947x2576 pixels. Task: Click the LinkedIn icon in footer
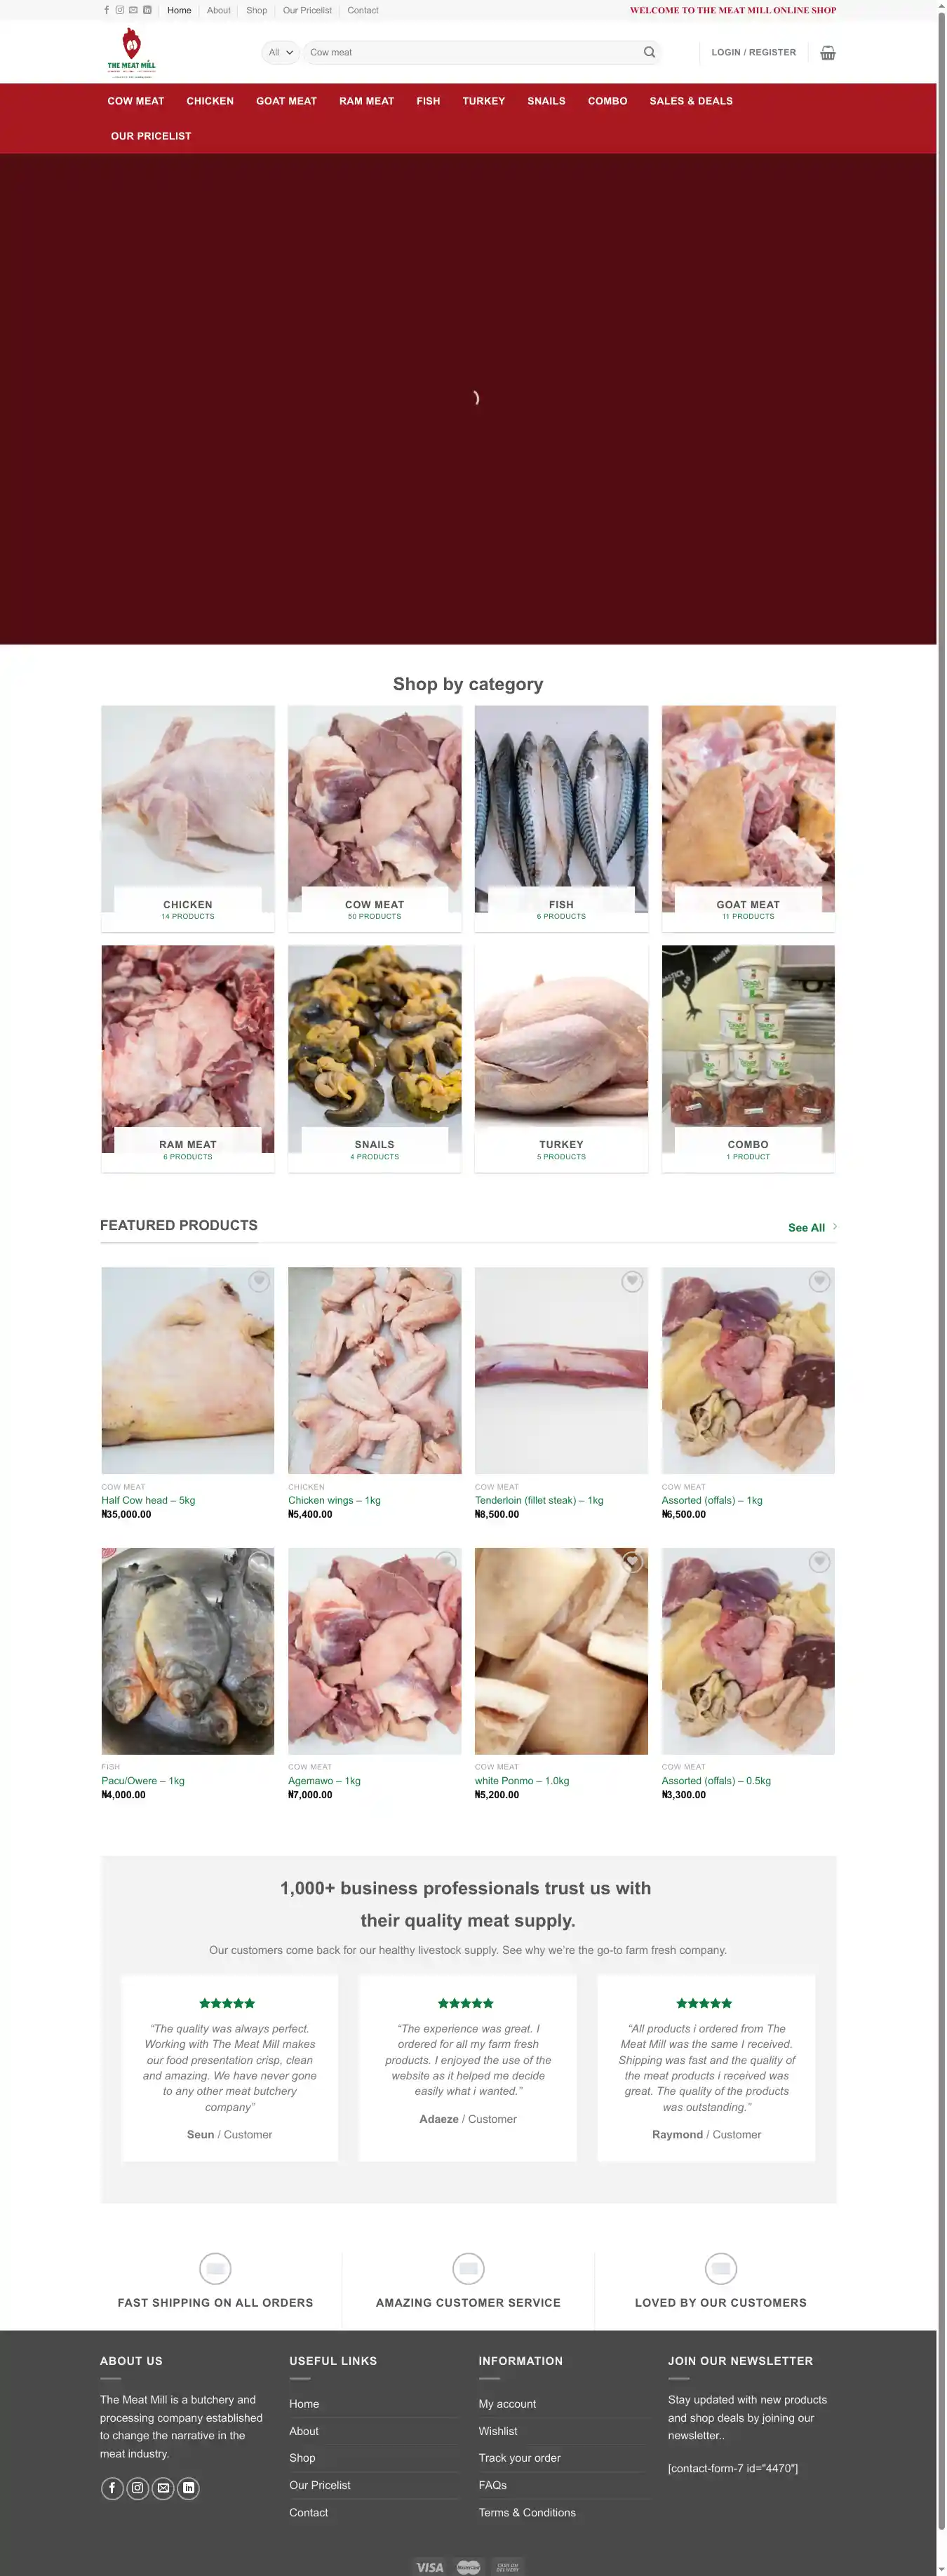click(x=188, y=2488)
